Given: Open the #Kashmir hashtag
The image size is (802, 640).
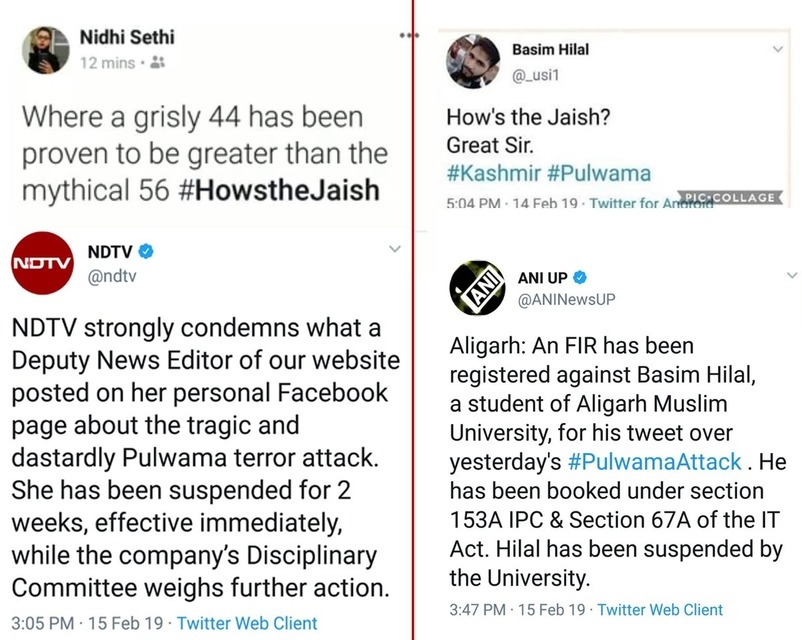Looking at the screenshot, I should (x=489, y=173).
